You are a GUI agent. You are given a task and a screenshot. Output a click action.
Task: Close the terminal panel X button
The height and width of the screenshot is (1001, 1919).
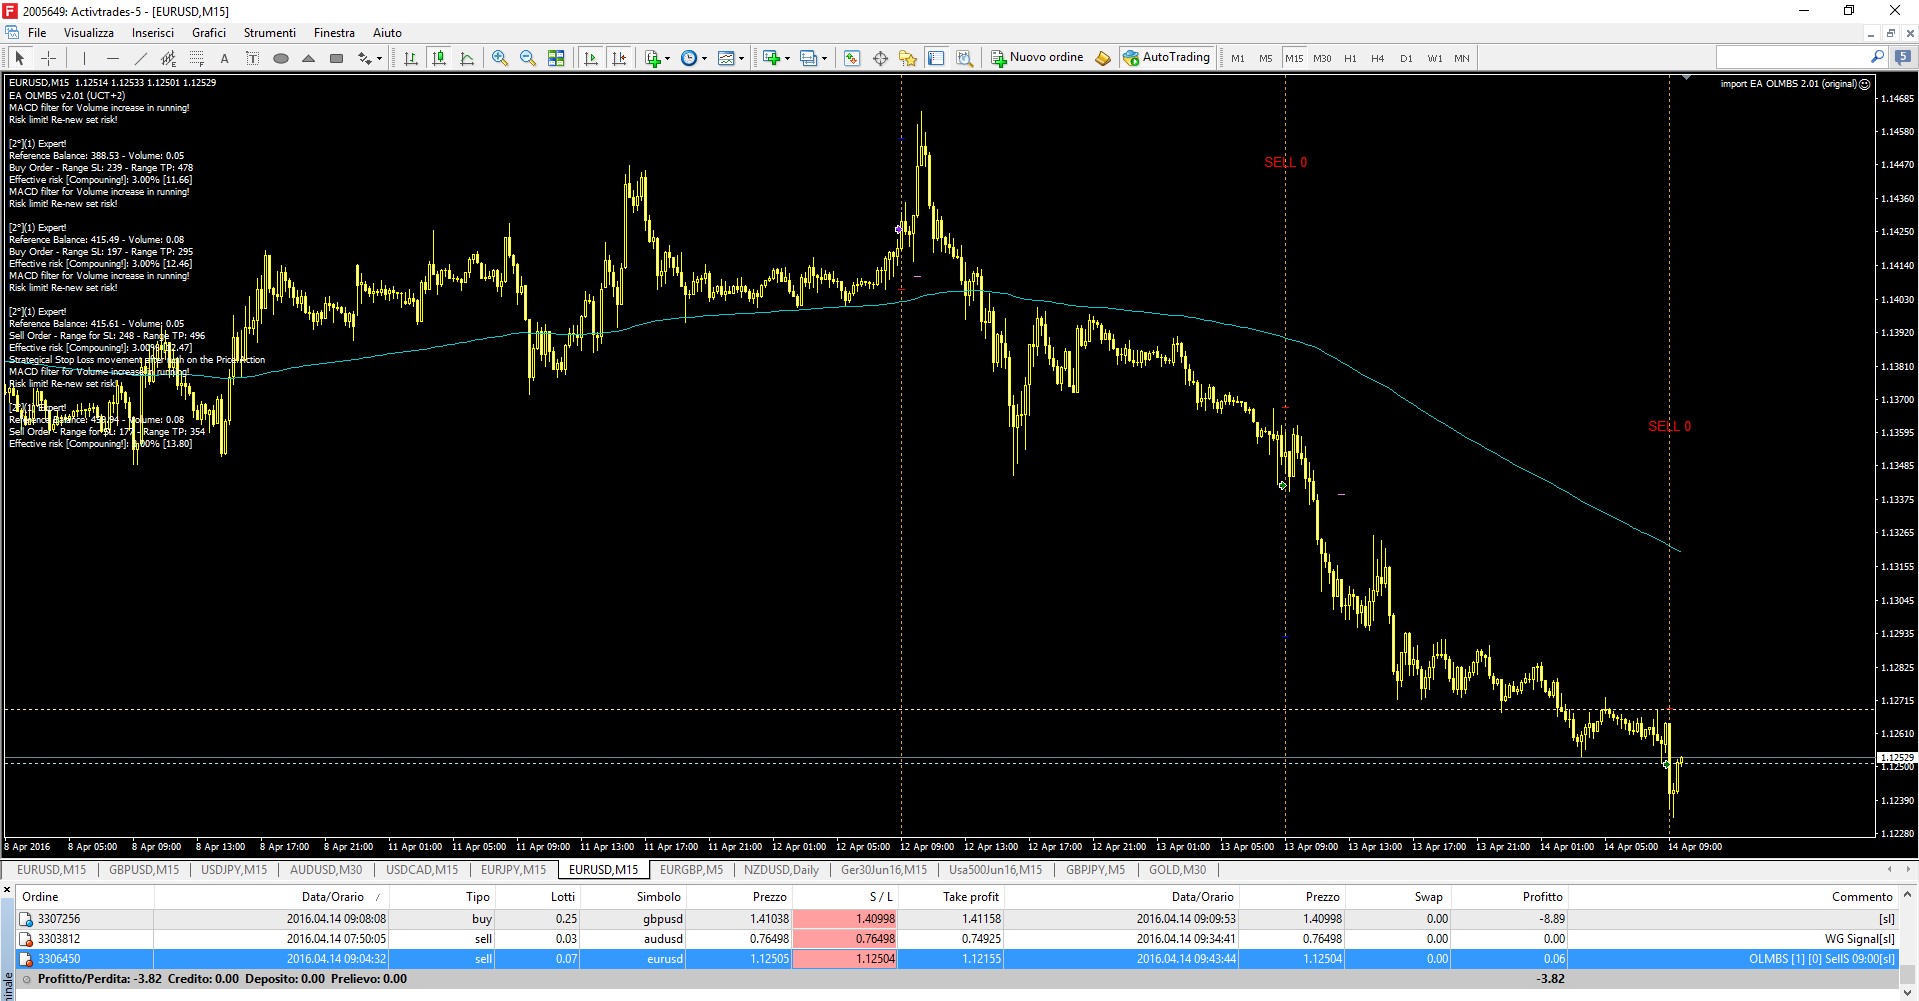[7, 889]
